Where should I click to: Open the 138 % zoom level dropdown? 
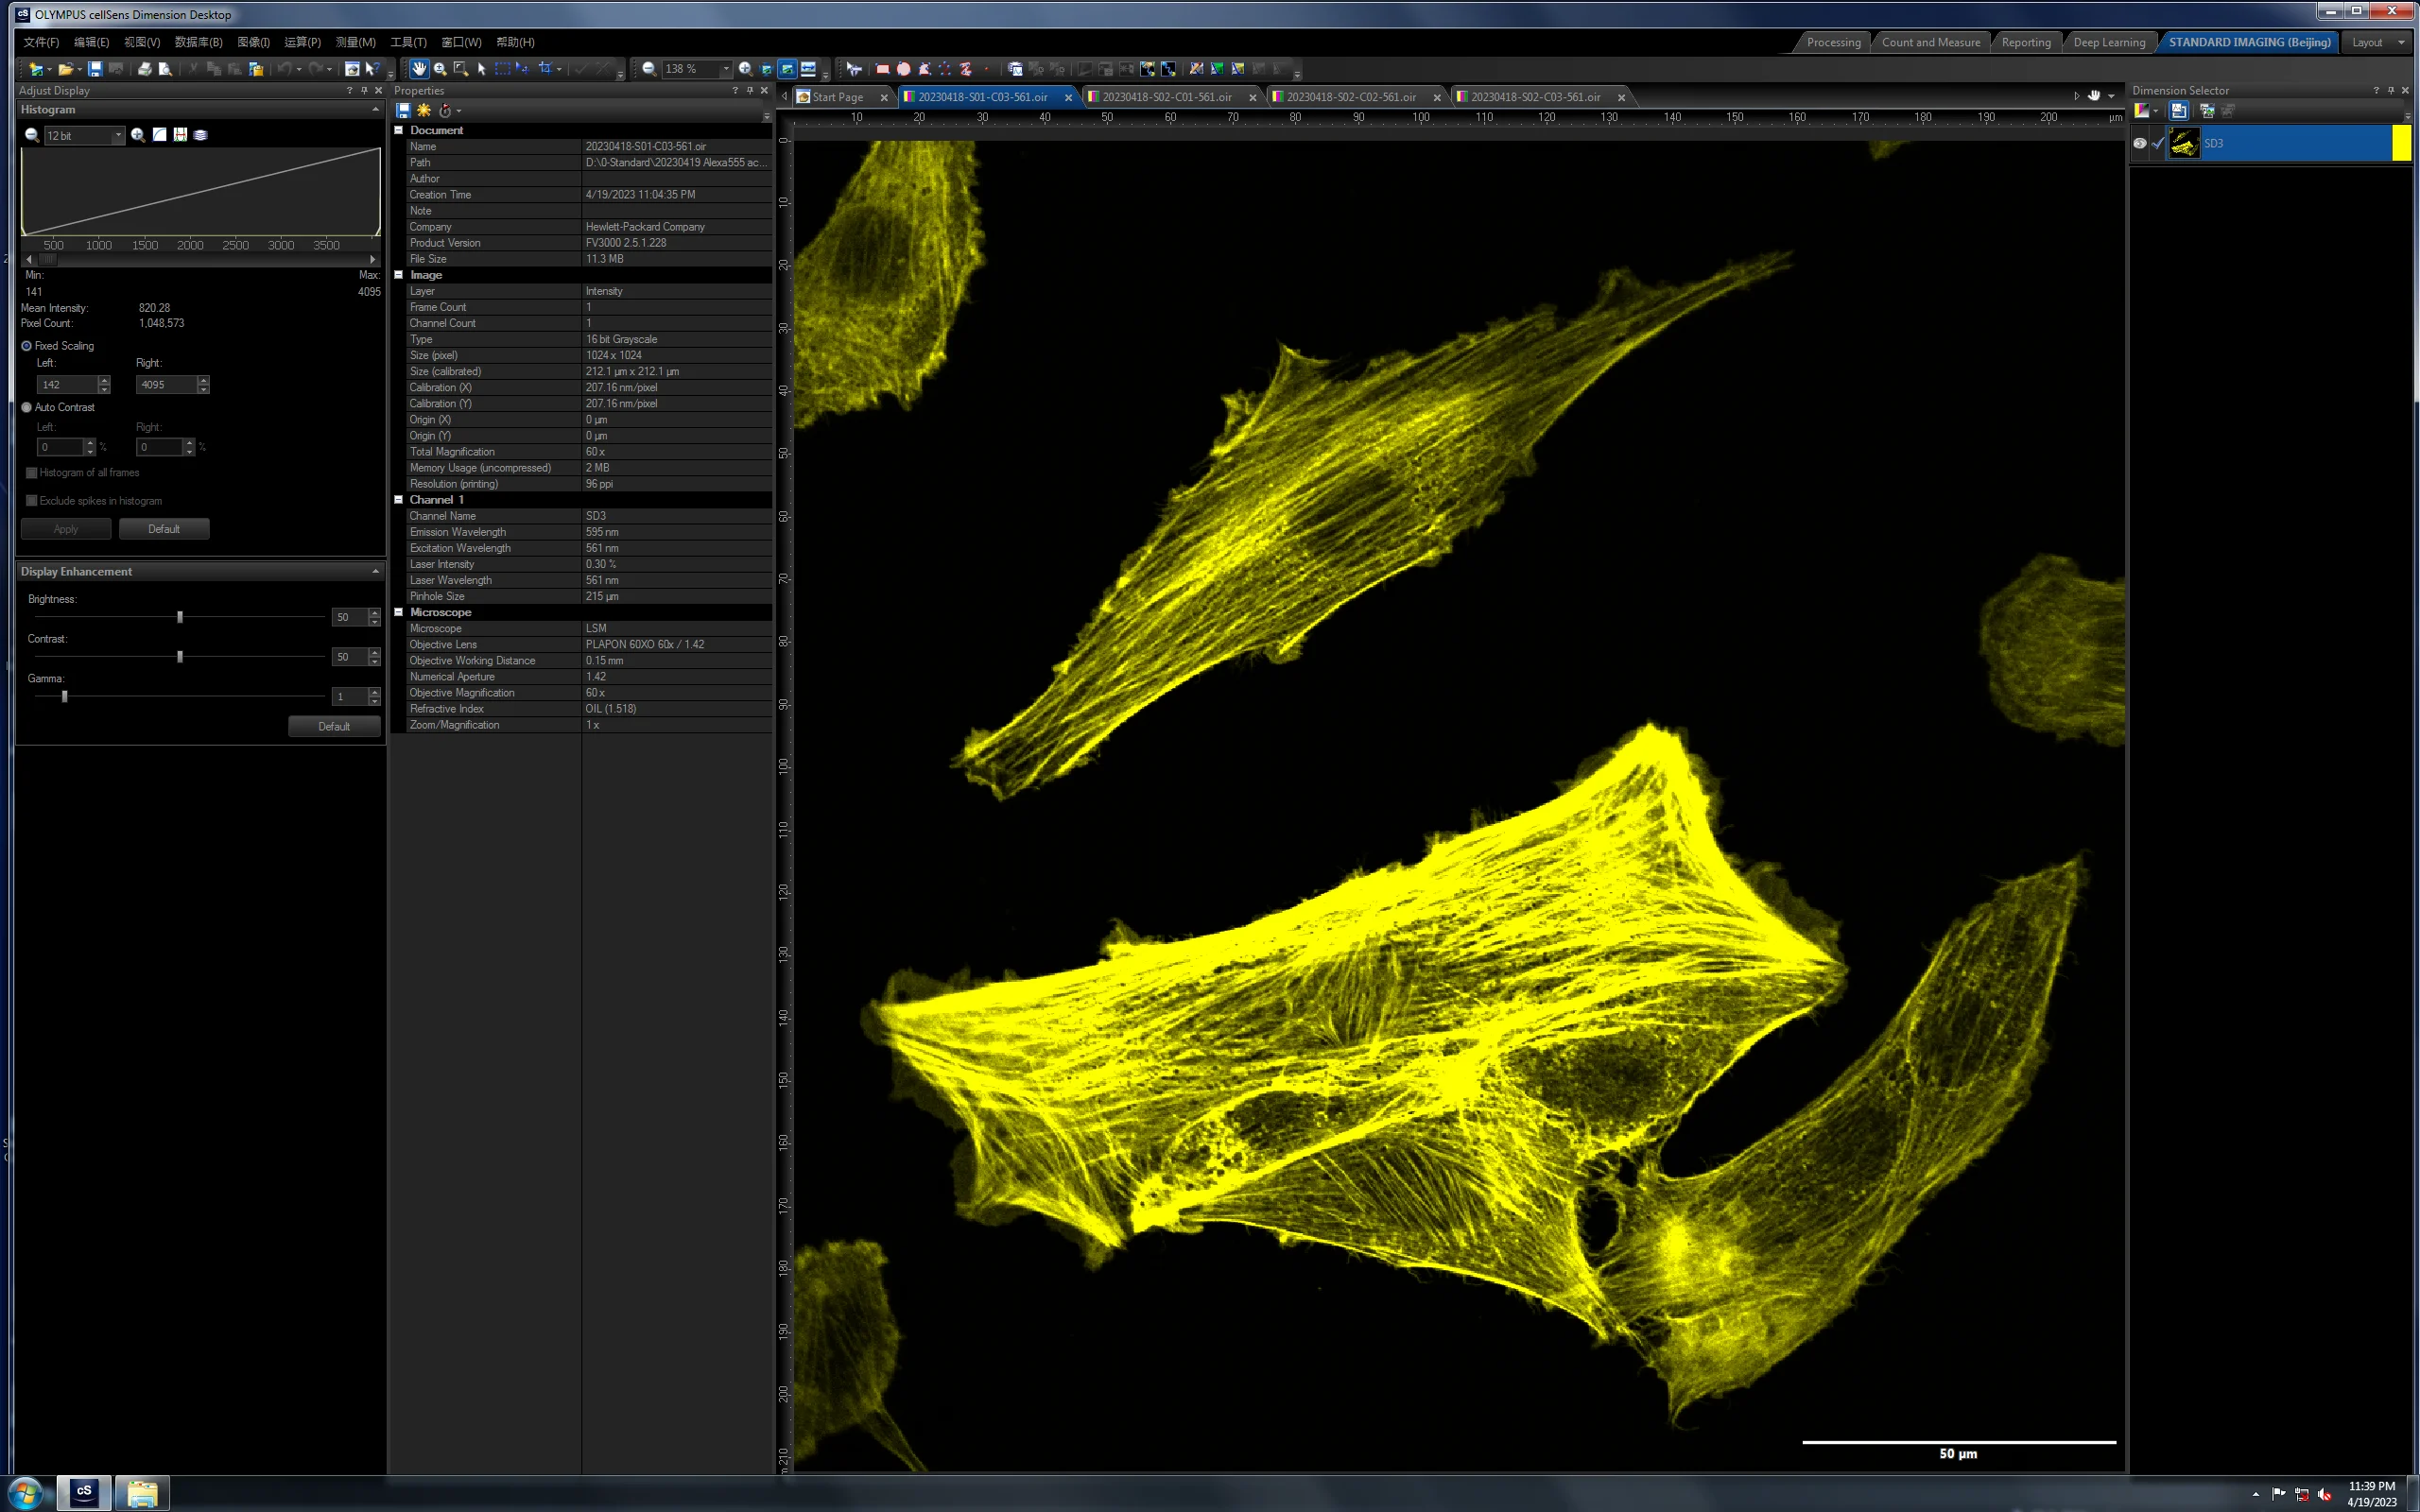coord(726,69)
